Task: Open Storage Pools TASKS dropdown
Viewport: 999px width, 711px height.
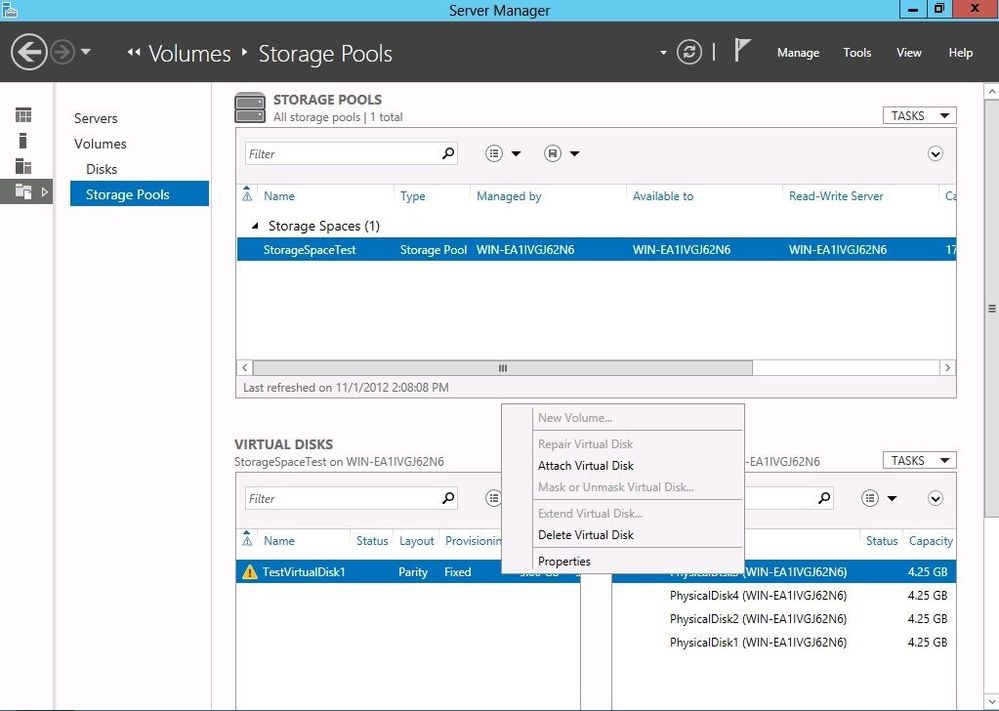Action: point(919,116)
